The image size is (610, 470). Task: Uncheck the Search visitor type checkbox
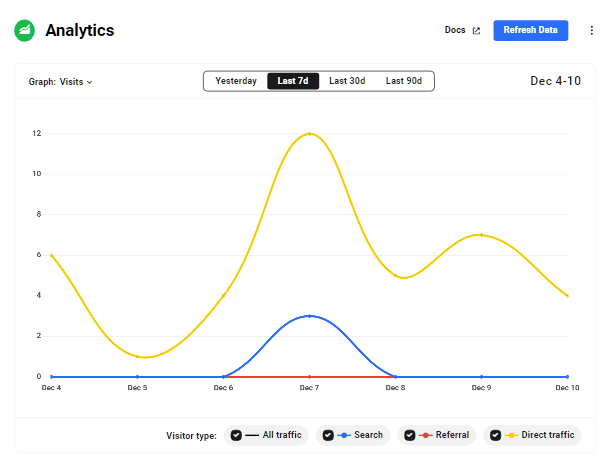(x=328, y=435)
